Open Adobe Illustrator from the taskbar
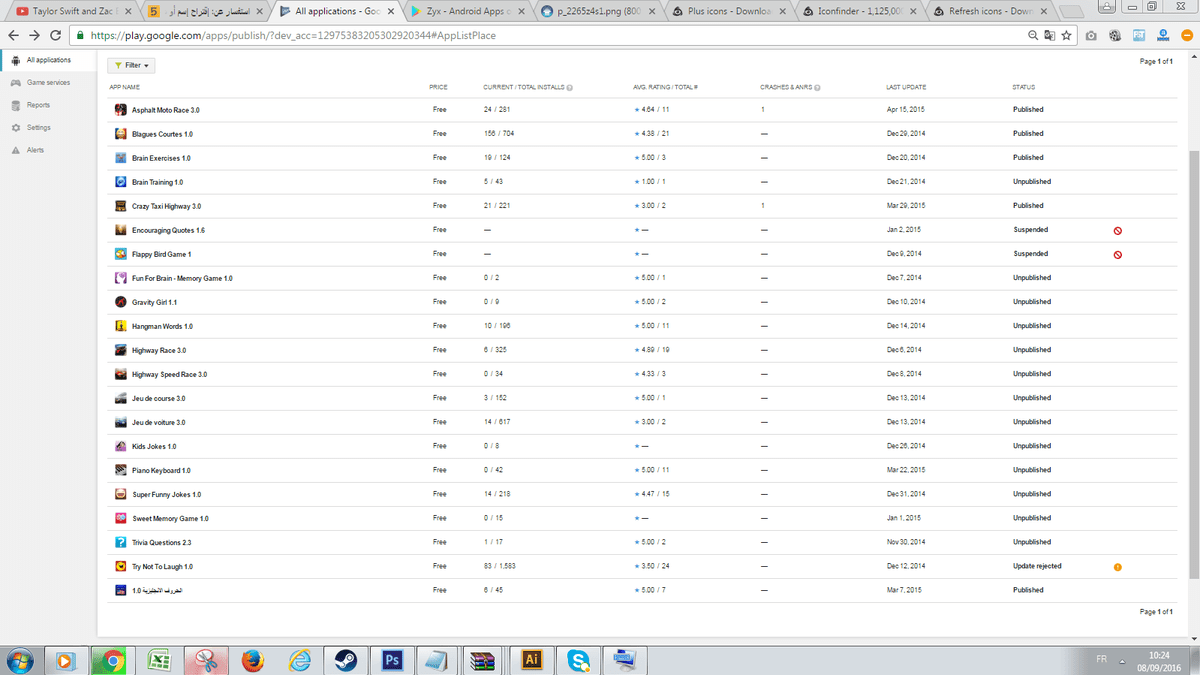The height and width of the screenshot is (675, 1200). (x=531, y=660)
